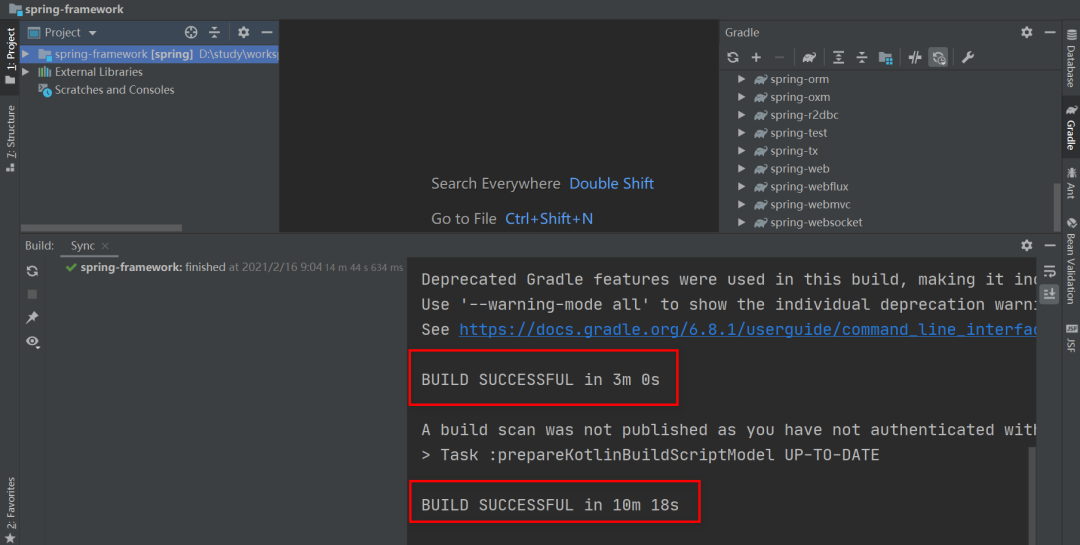Click the External Libraries bar-chart icon

[45, 72]
